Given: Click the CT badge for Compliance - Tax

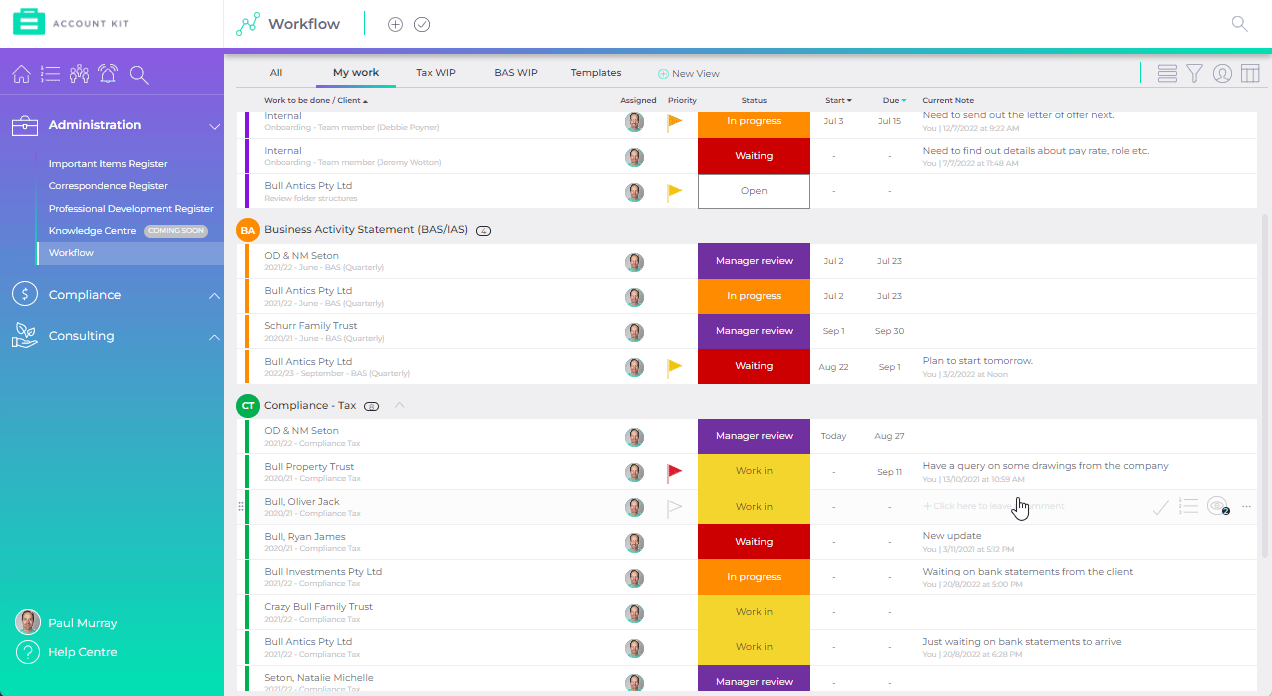Looking at the screenshot, I should [x=248, y=405].
